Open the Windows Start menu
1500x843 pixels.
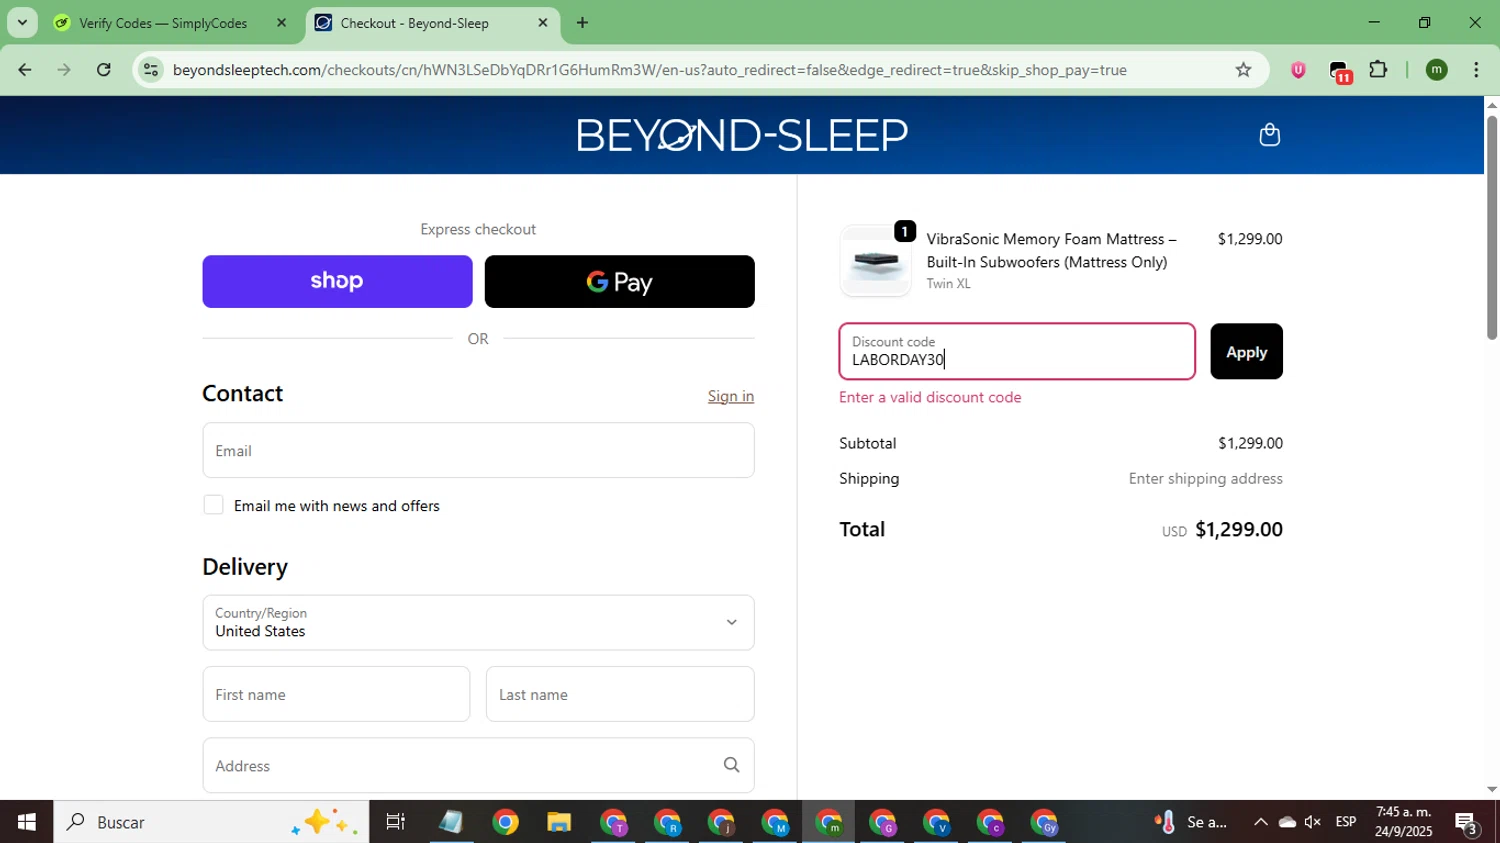click(26, 822)
